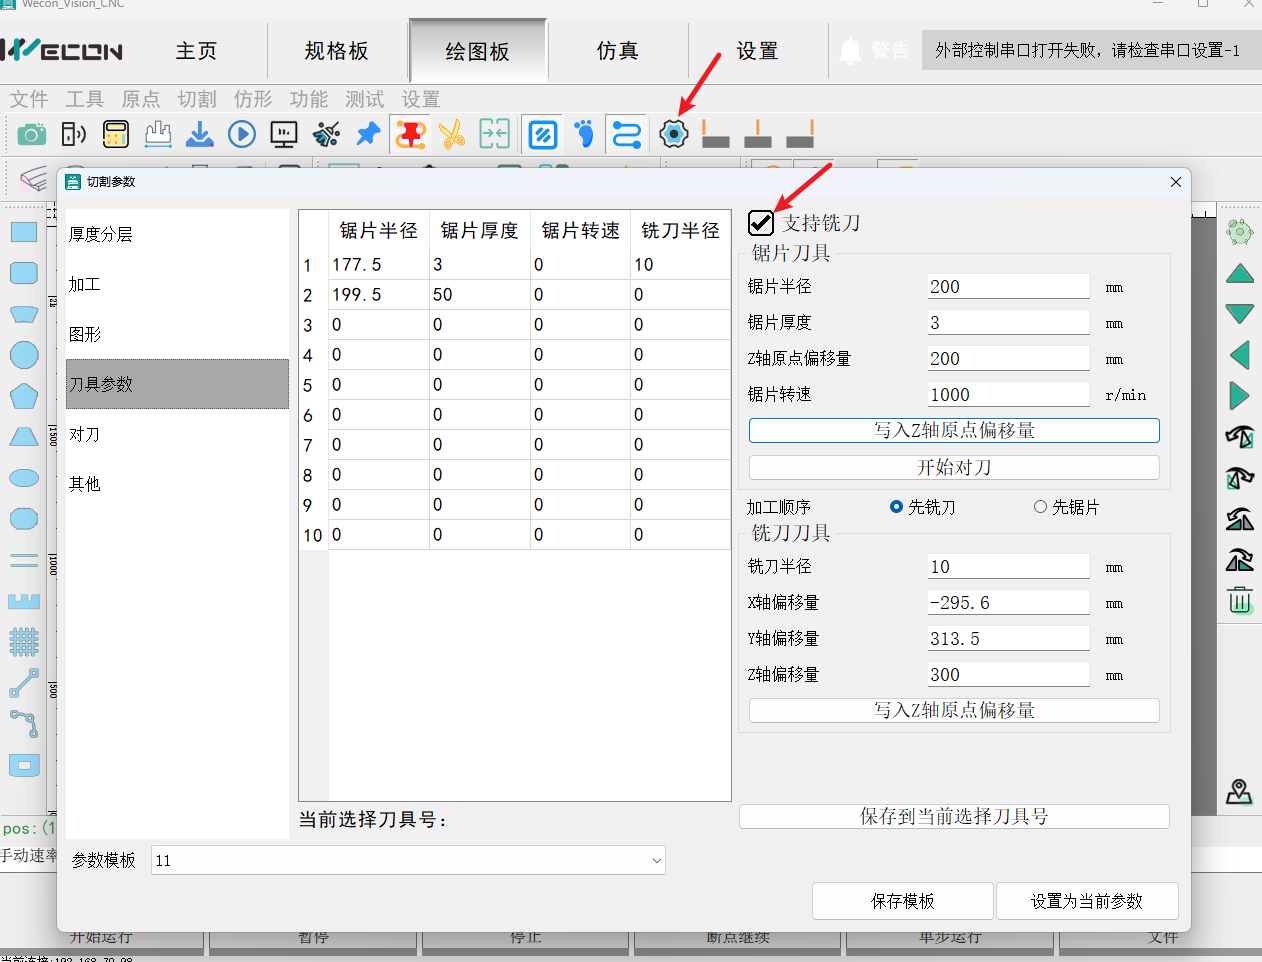1262x962 pixels.
Task: Open the 文件 menu
Action: 29,99
